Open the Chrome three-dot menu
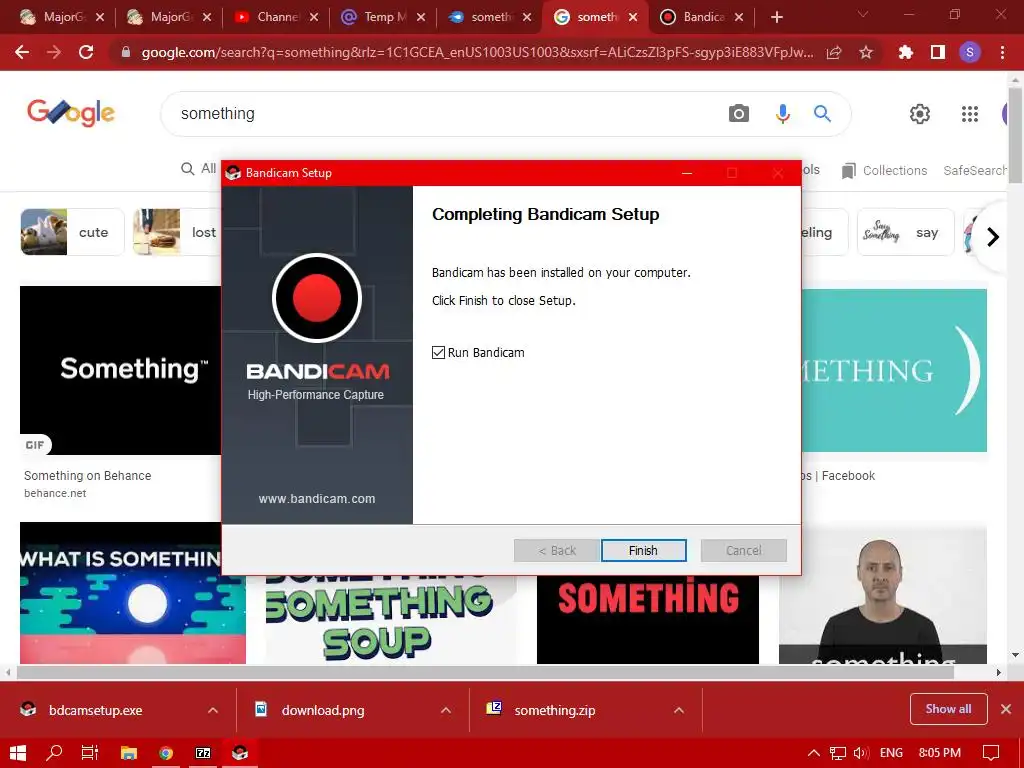The height and width of the screenshot is (768, 1024). [1002, 52]
